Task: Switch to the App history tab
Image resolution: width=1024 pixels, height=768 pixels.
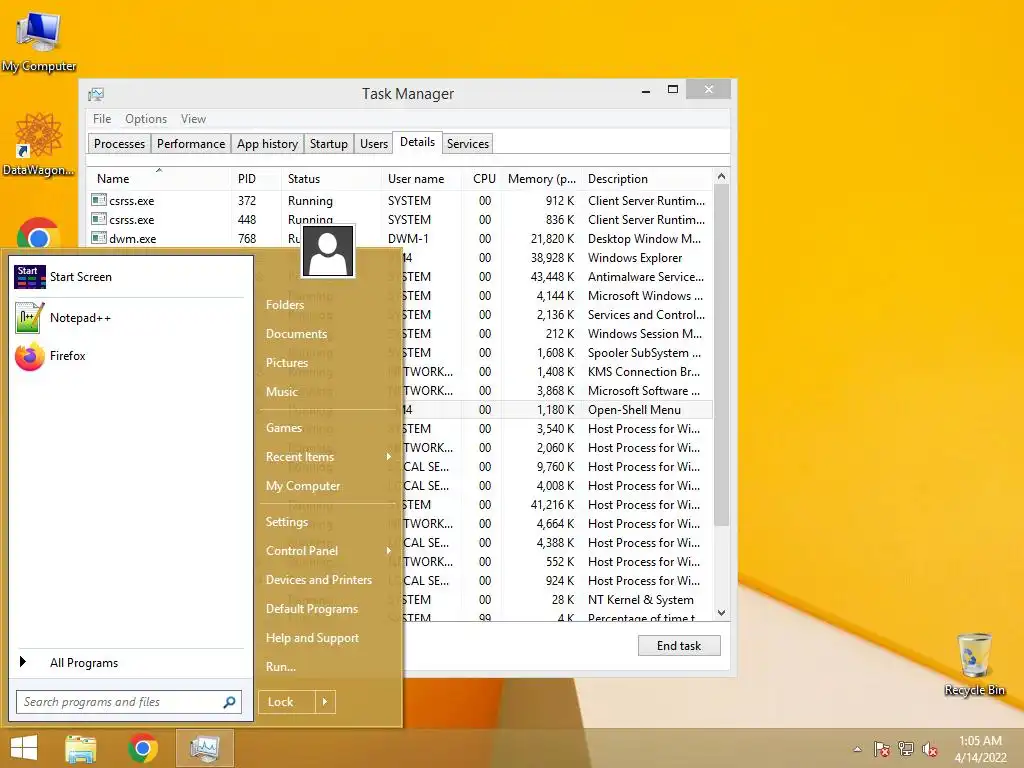Action: coord(267,144)
